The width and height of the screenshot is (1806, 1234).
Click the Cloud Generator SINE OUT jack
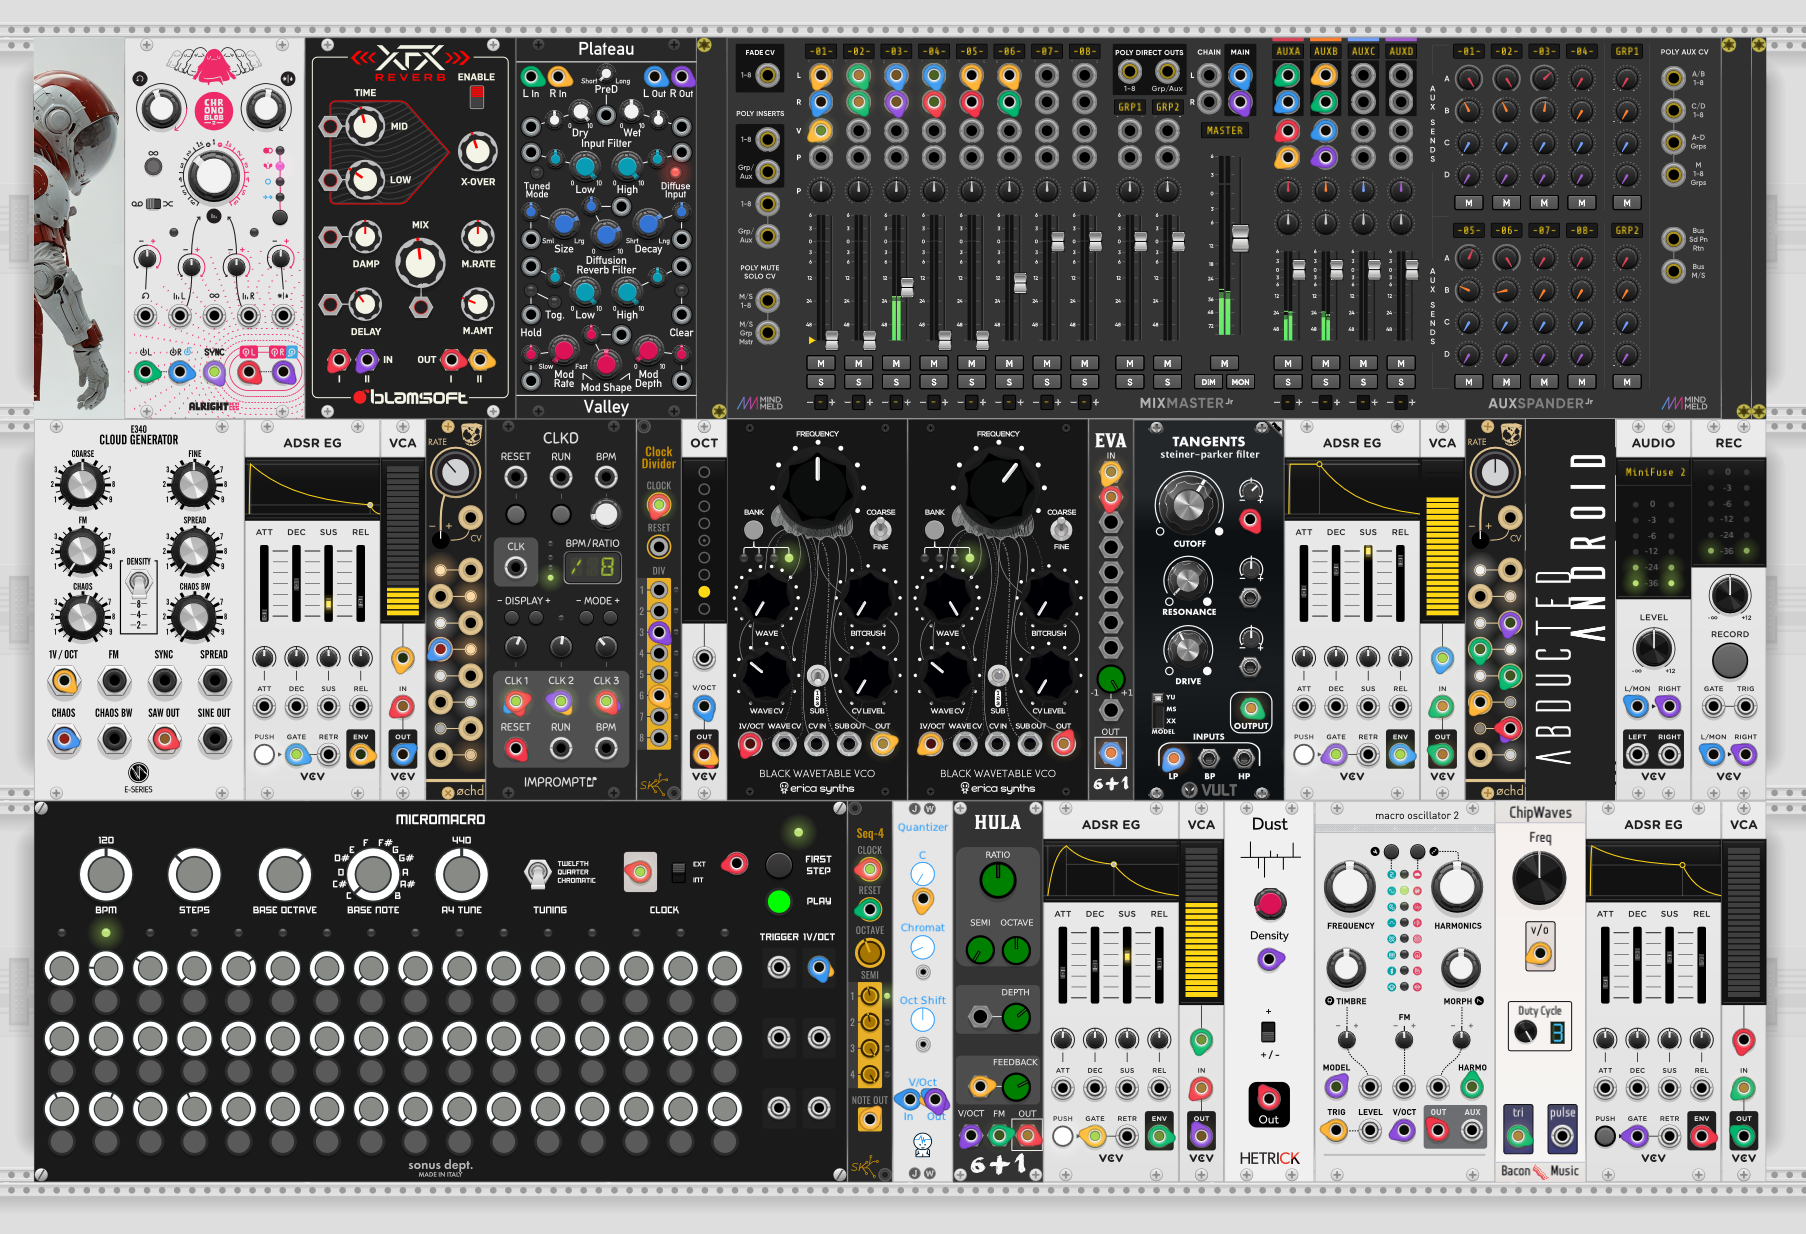(214, 740)
